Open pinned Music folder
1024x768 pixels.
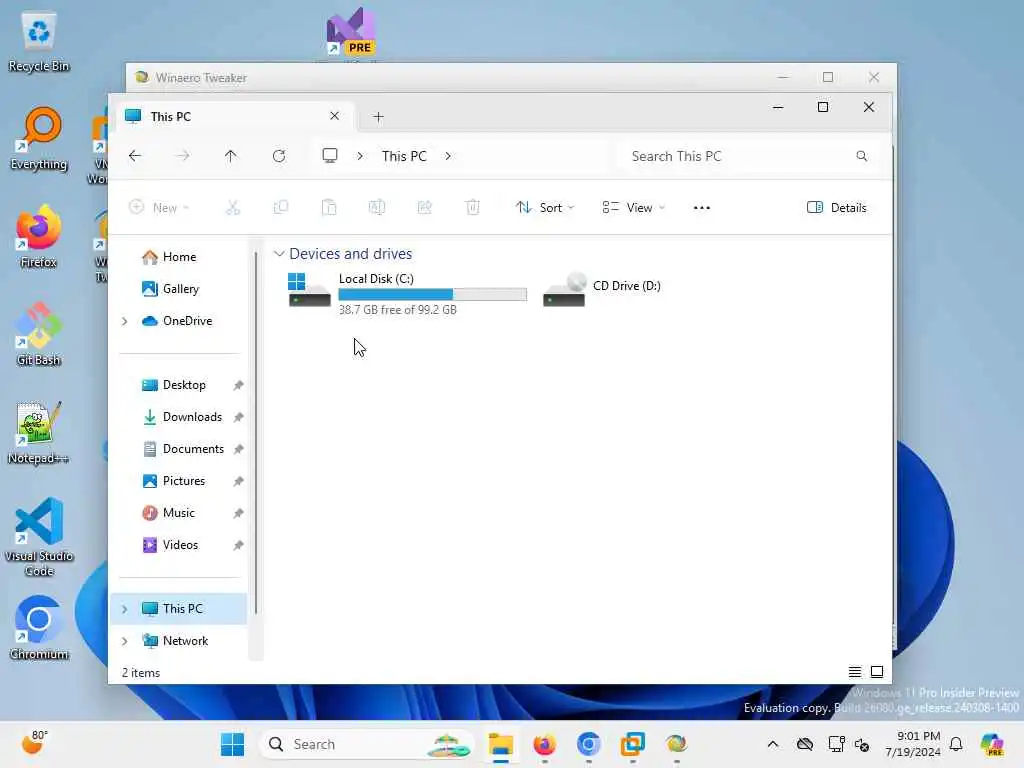[x=178, y=513]
